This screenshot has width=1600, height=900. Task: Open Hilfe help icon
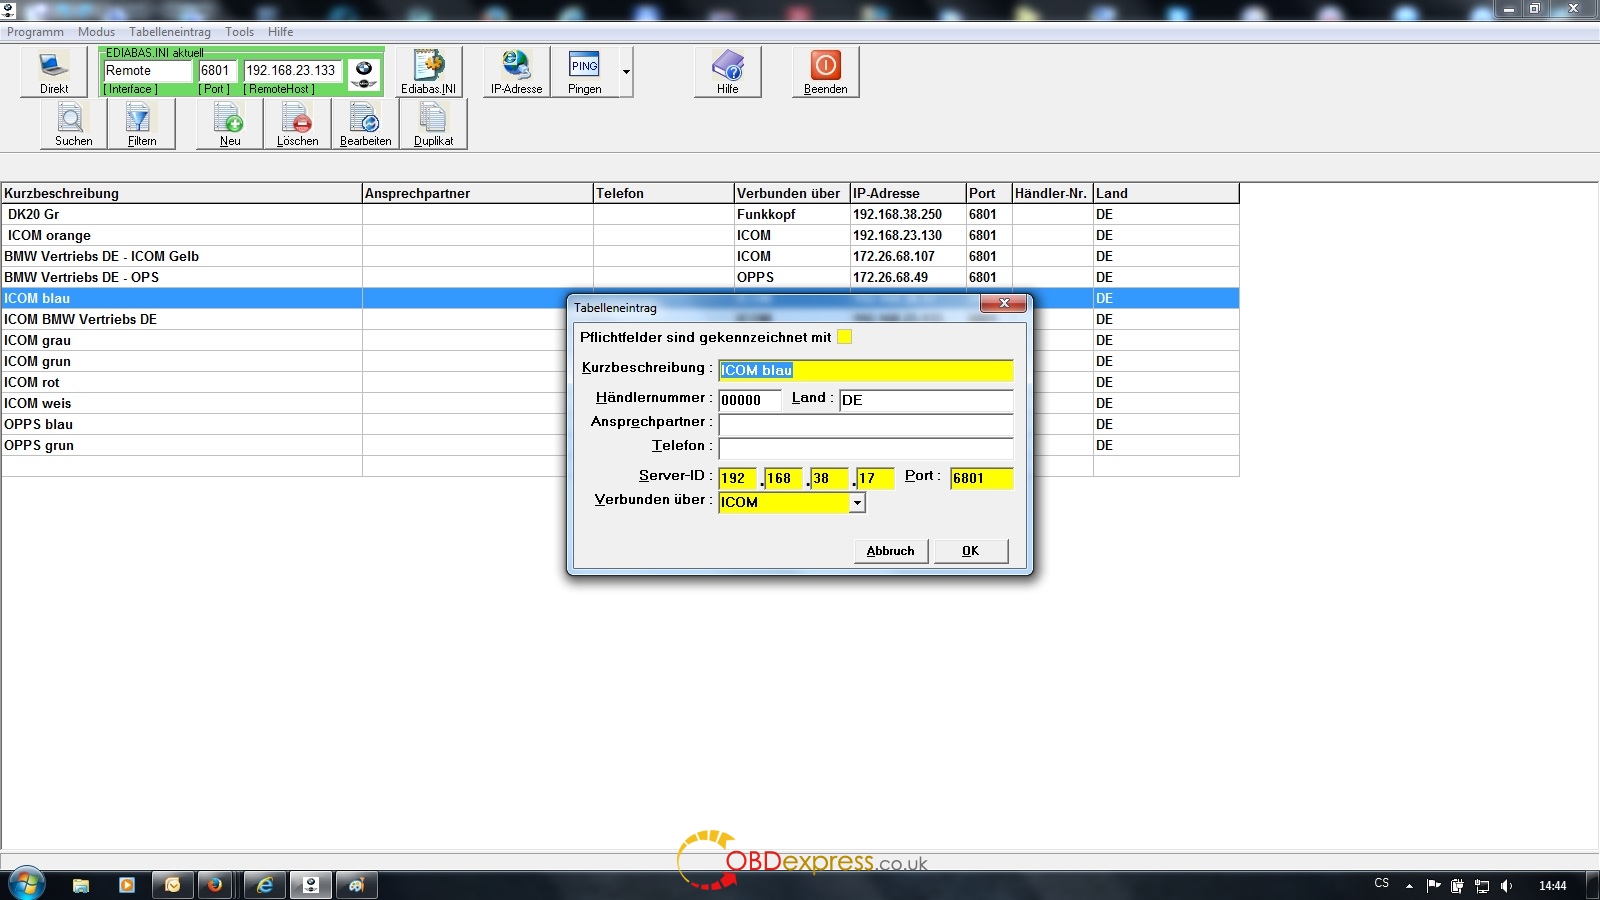[x=727, y=72]
